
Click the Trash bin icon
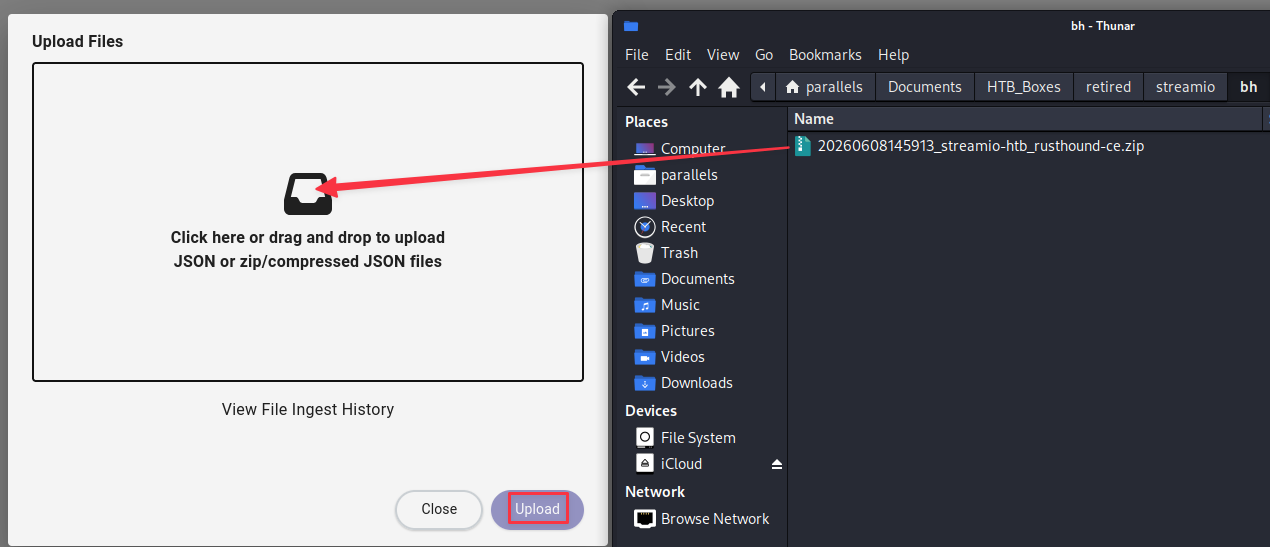645,253
